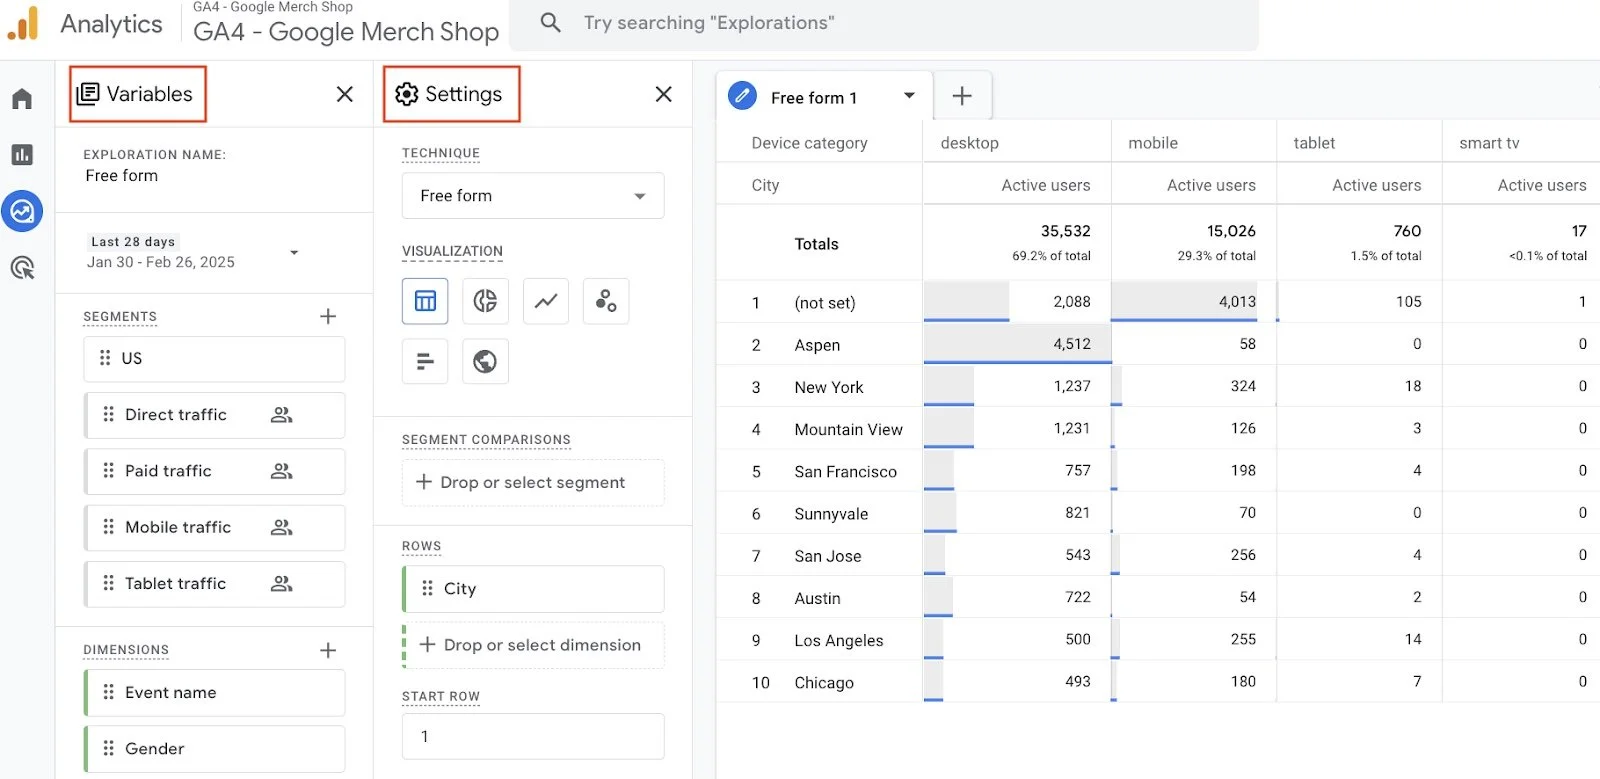Add a new exploration tab

[962, 96]
